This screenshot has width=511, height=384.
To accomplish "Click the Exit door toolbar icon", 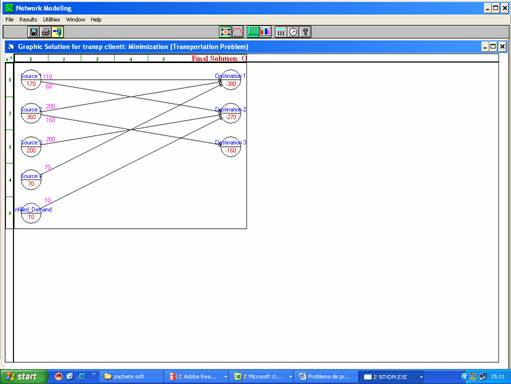I will click(x=58, y=32).
